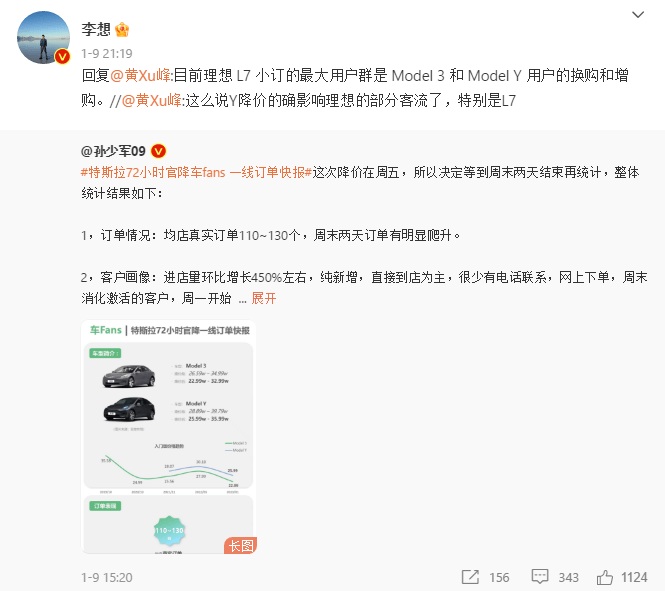Open the 车Fans infographic thumbnail
665x591 pixels.
pos(169,437)
